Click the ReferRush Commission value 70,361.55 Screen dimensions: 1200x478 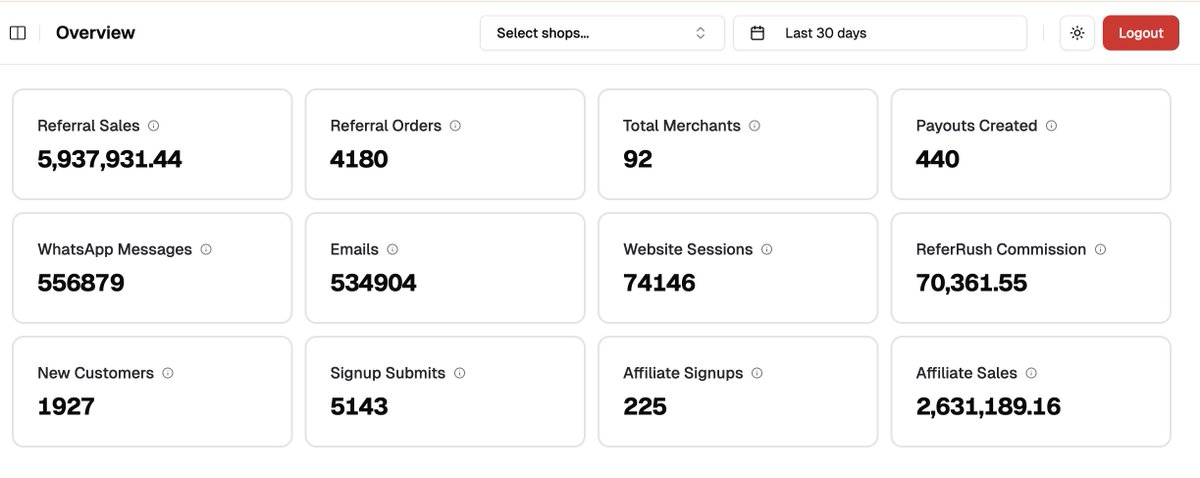[x=971, y=283]
